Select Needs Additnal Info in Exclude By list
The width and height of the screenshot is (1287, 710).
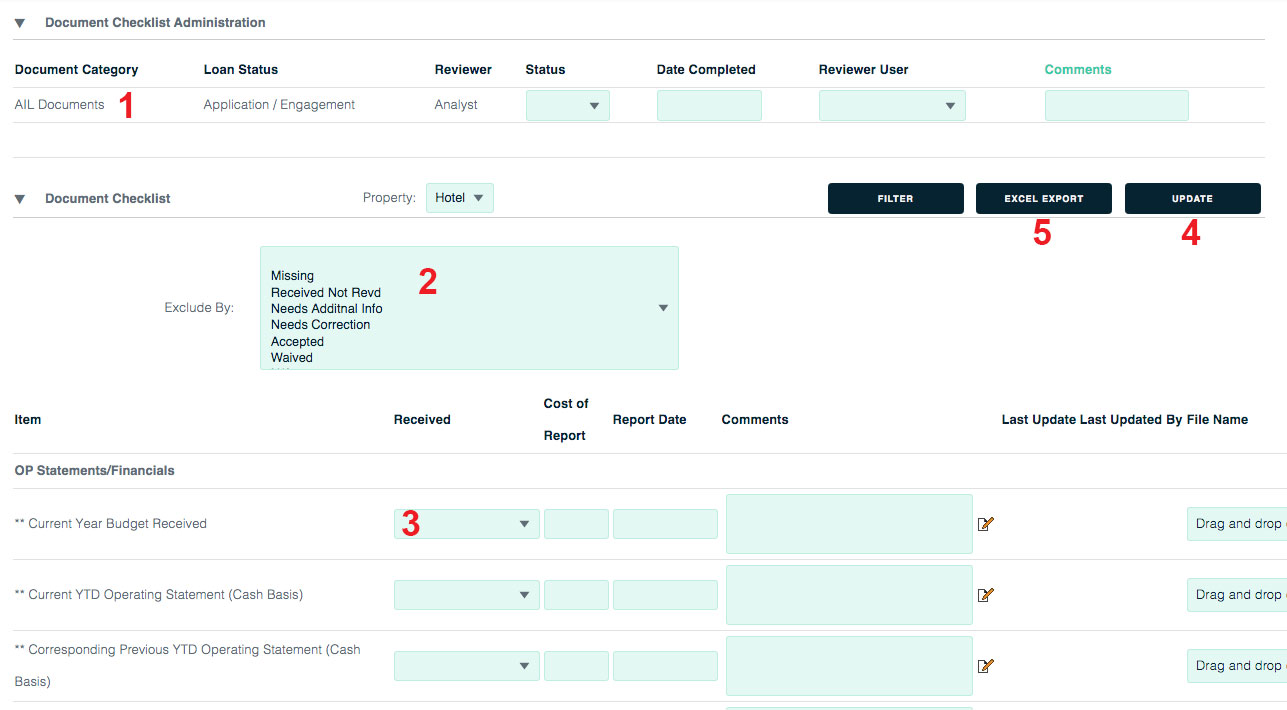coord(326,309)
